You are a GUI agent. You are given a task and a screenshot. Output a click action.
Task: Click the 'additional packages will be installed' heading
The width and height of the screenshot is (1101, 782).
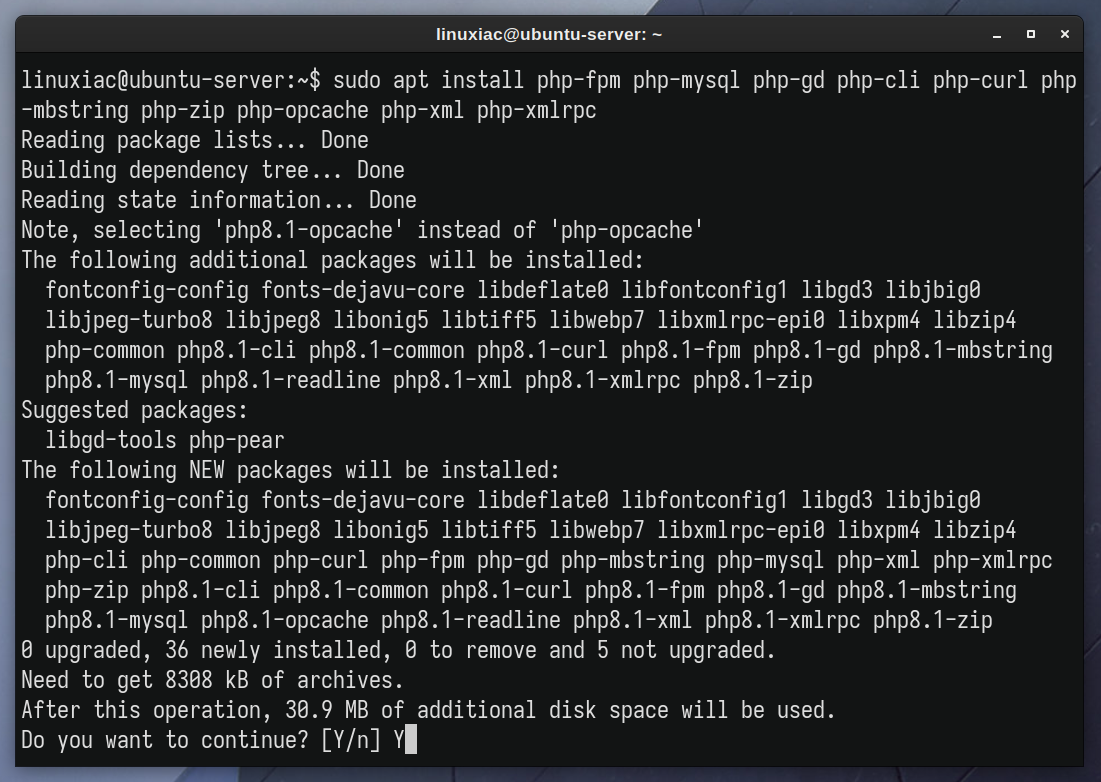point(332,260)
